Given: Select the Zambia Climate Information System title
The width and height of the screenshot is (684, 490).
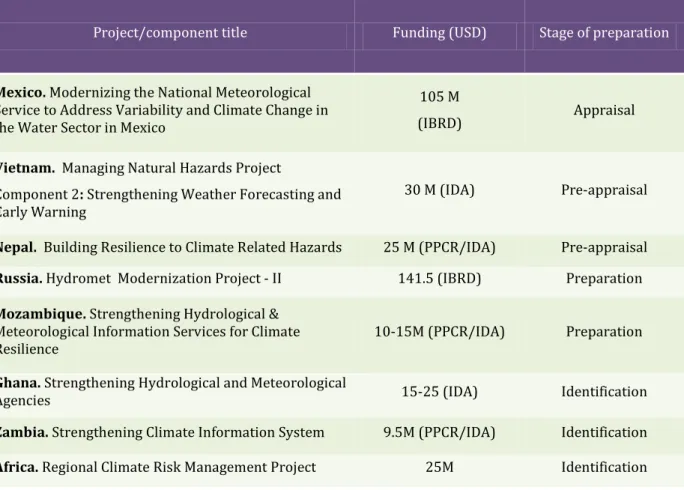Looking at the screenshot, I should (x=162, y=432).
